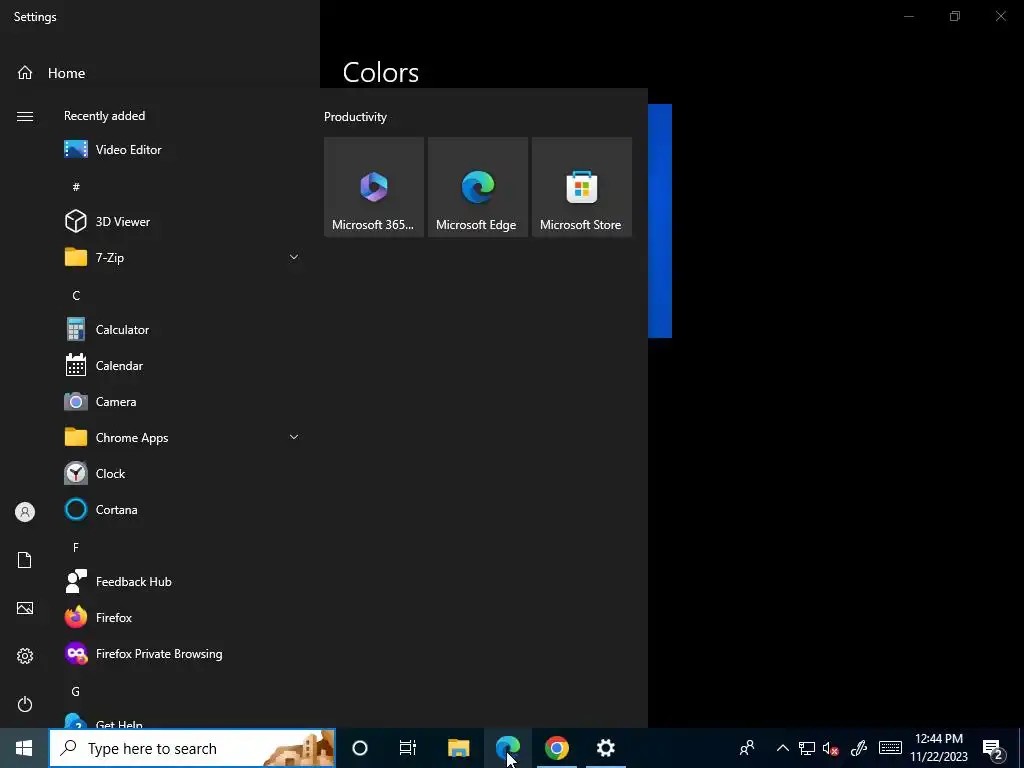Click the Recently added heading

point(104,116)
